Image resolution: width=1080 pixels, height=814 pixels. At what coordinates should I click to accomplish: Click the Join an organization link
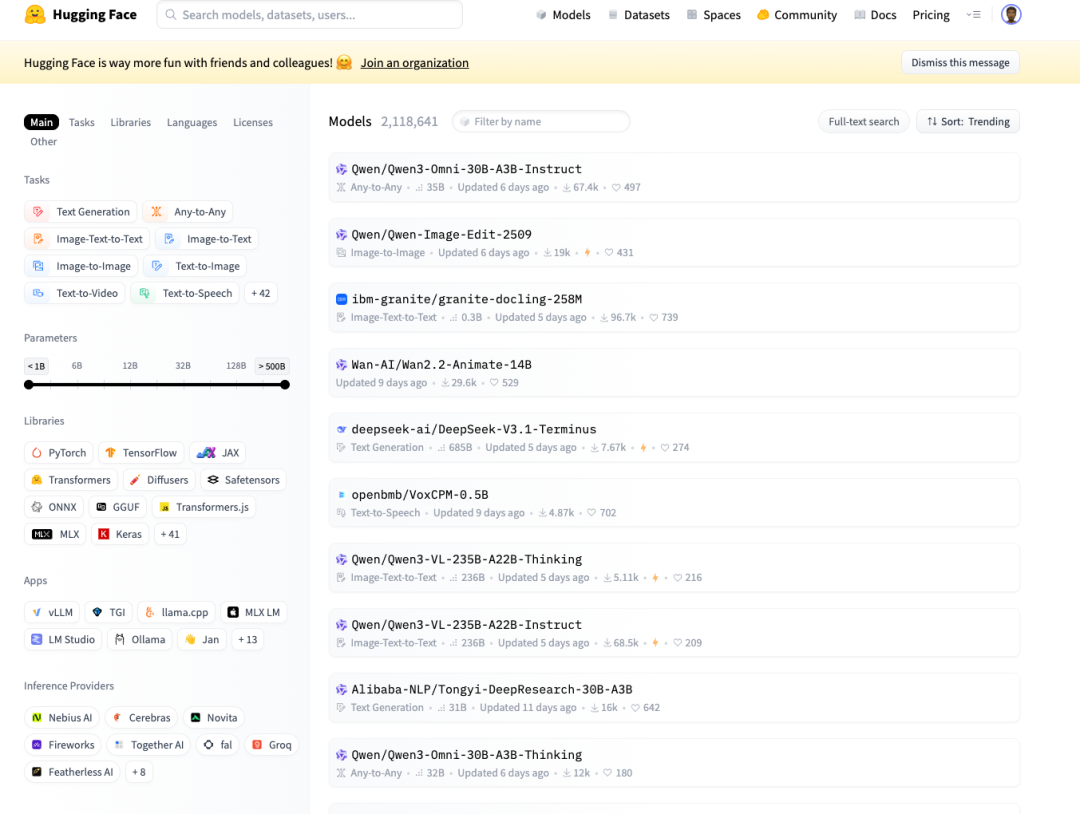pyautogui.click(x=415, y=63)
